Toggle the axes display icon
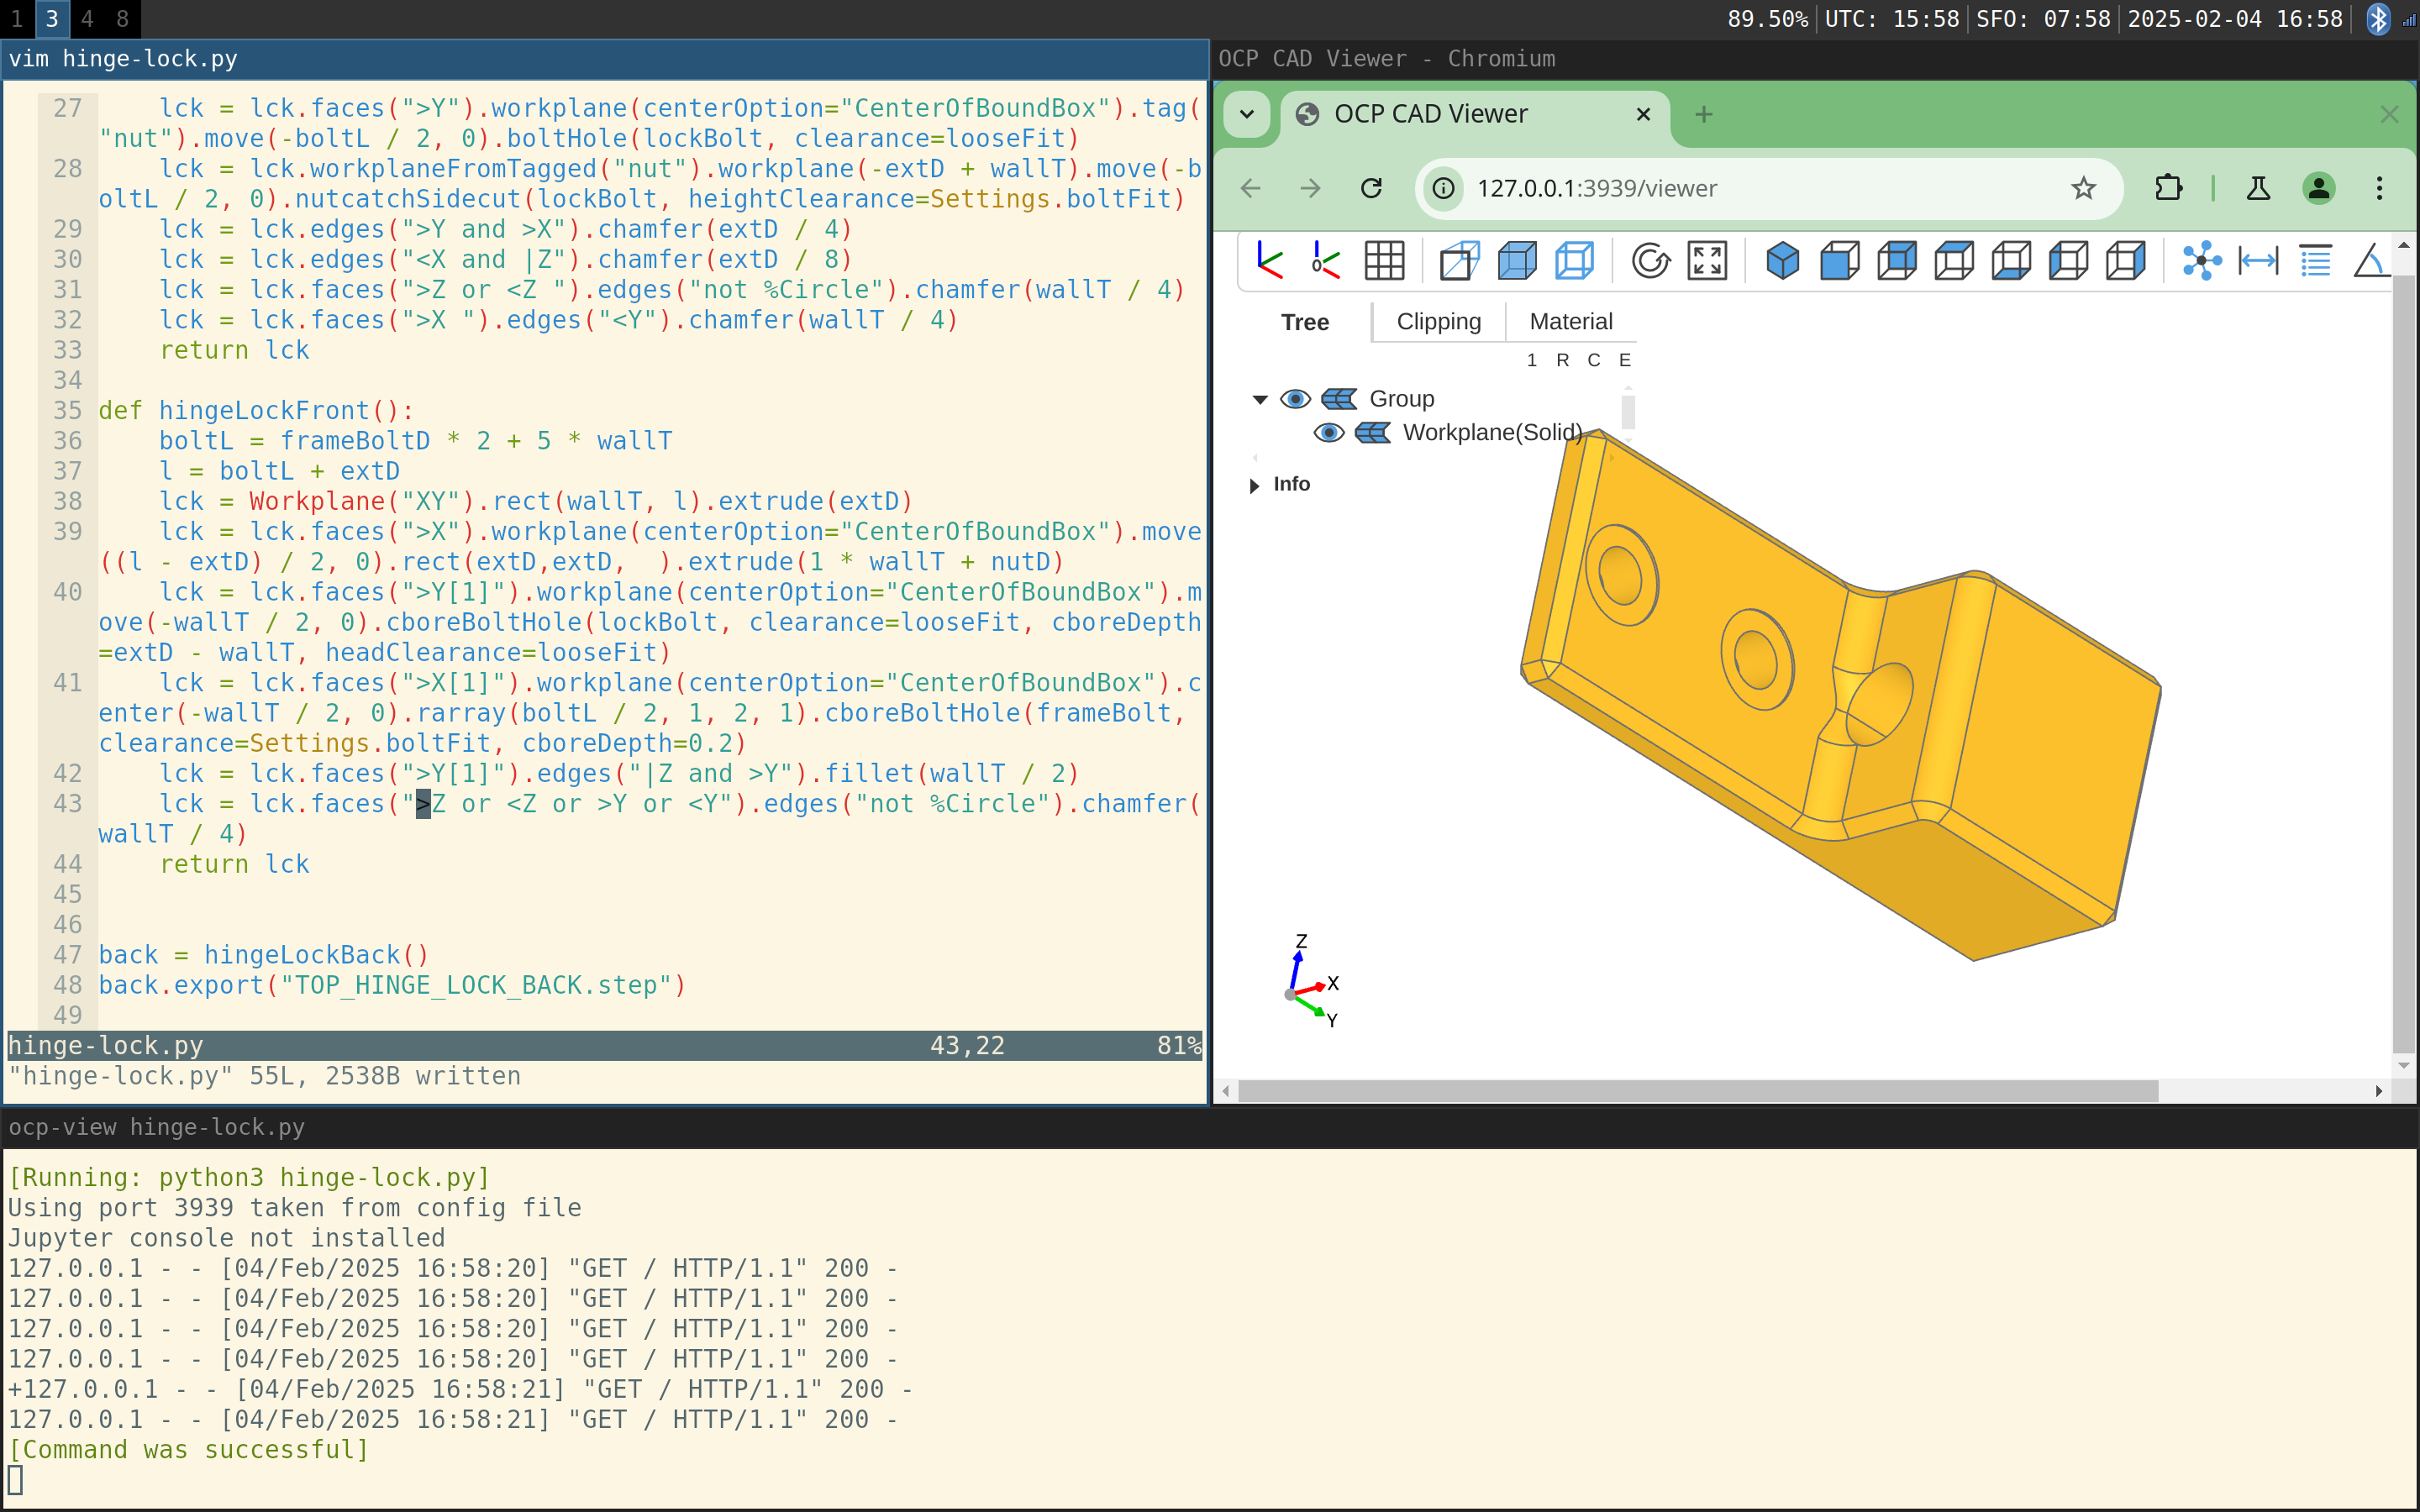 pyautogui.click(x=1270, y=261)
